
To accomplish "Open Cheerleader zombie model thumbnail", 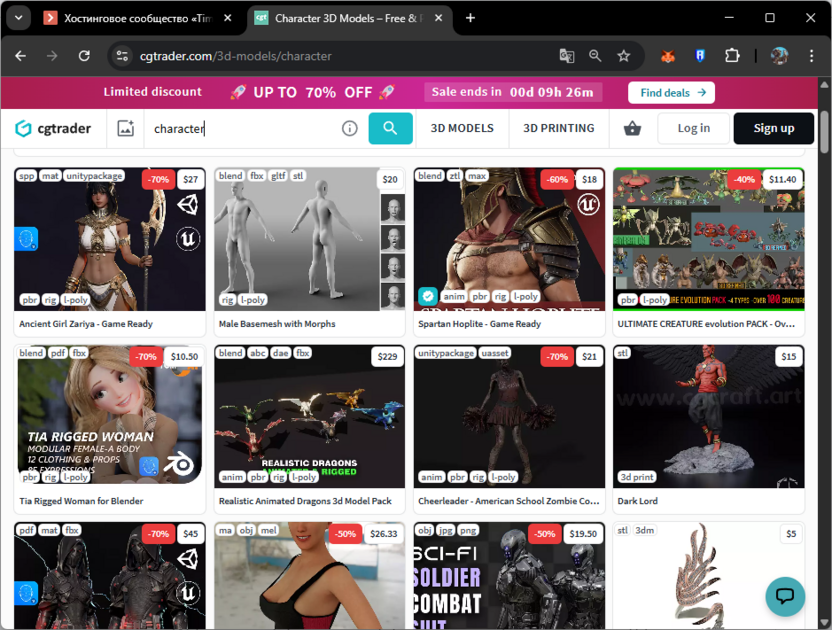I will (509, 417).
